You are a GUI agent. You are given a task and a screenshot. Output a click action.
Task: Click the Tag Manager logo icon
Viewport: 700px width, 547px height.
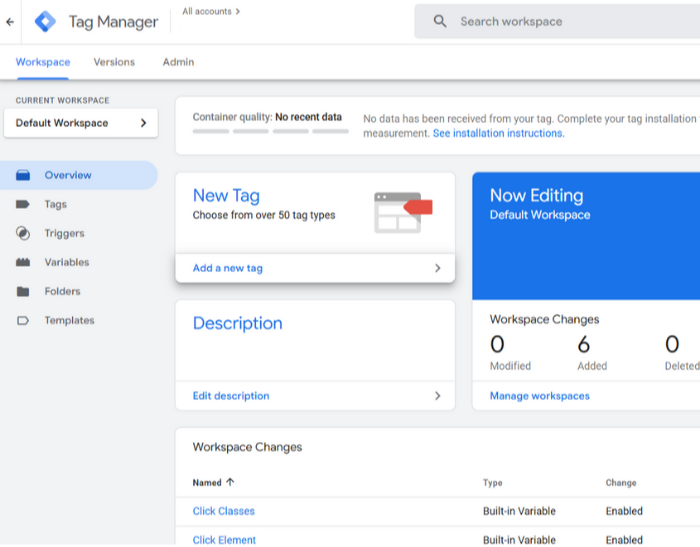46,21
